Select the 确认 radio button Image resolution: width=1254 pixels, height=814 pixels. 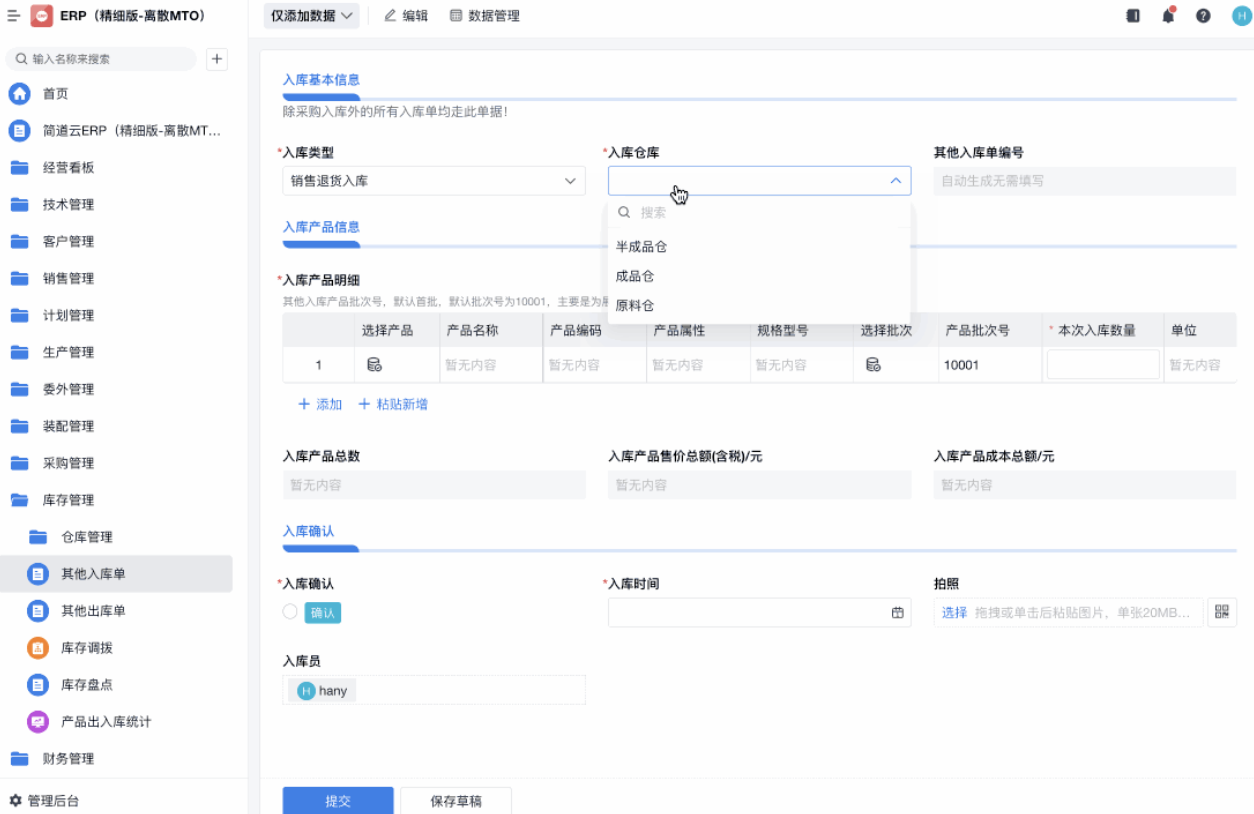coord(290,612)
